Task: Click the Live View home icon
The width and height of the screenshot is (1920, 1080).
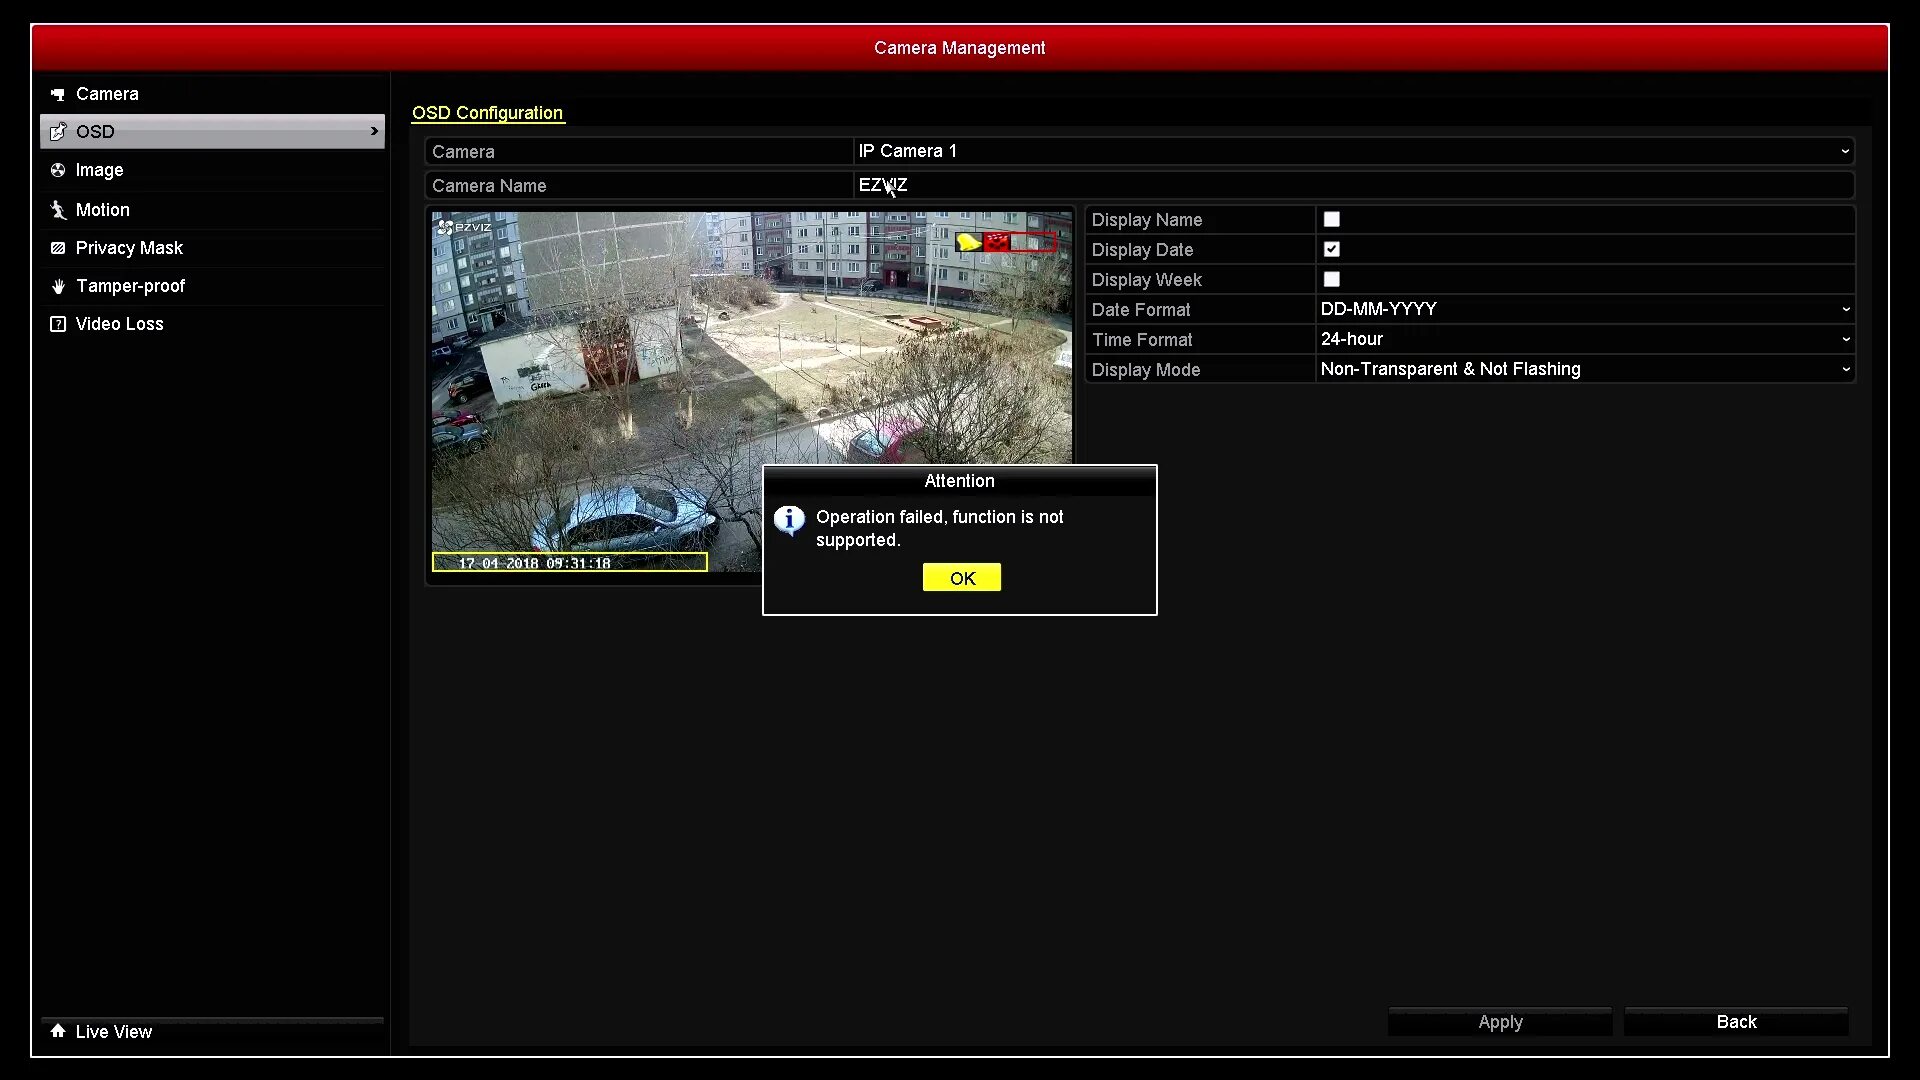Action: click(58, 1031)
